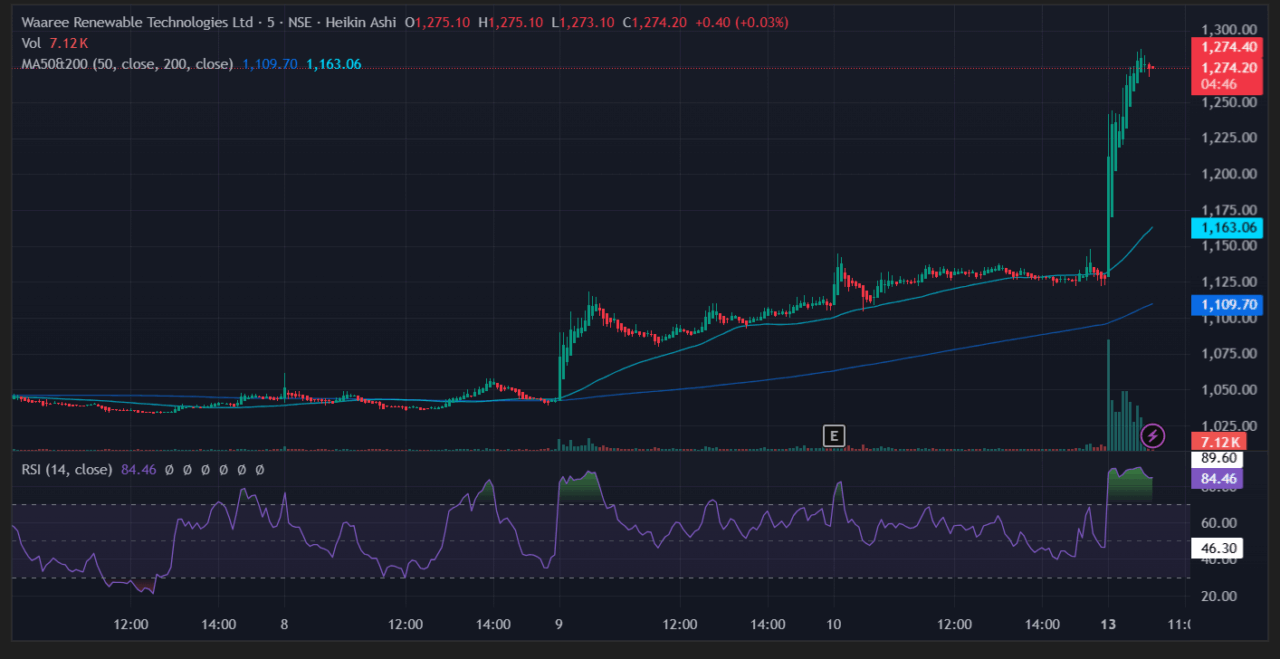Screen dimensions: 1280x659
Task: Click the date label 13 on time axis
Action: click(1107, 625)
